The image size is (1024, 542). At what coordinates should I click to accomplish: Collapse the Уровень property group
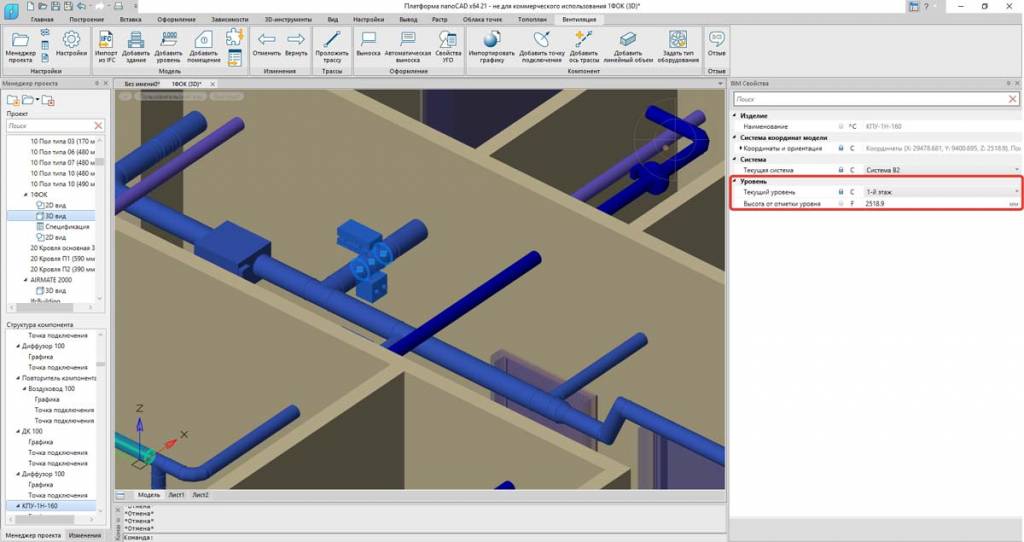(734, 181)
